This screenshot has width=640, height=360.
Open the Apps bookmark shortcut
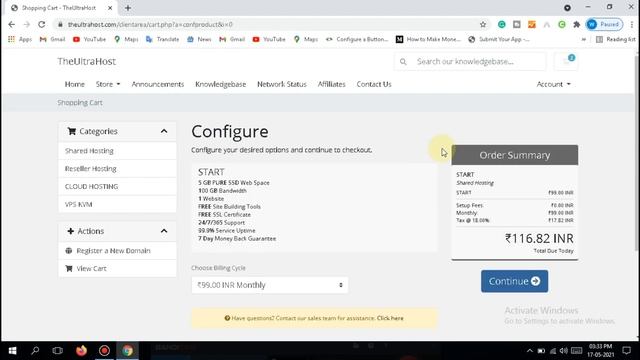tap(20, 39)
